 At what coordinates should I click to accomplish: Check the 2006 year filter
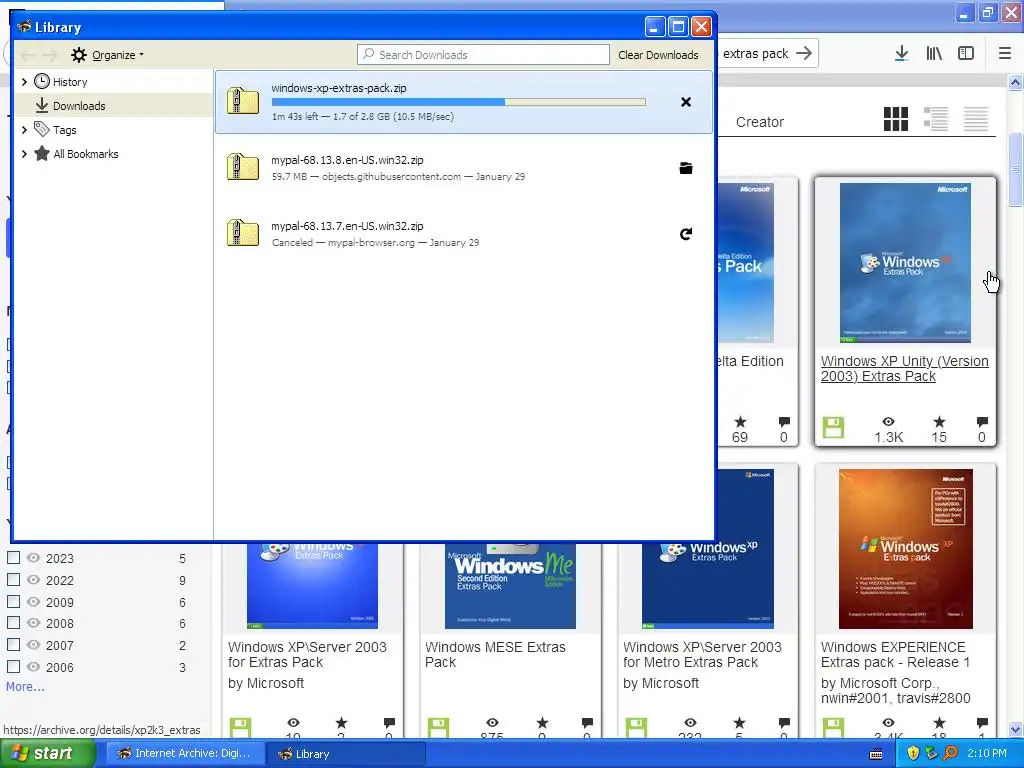13,666
